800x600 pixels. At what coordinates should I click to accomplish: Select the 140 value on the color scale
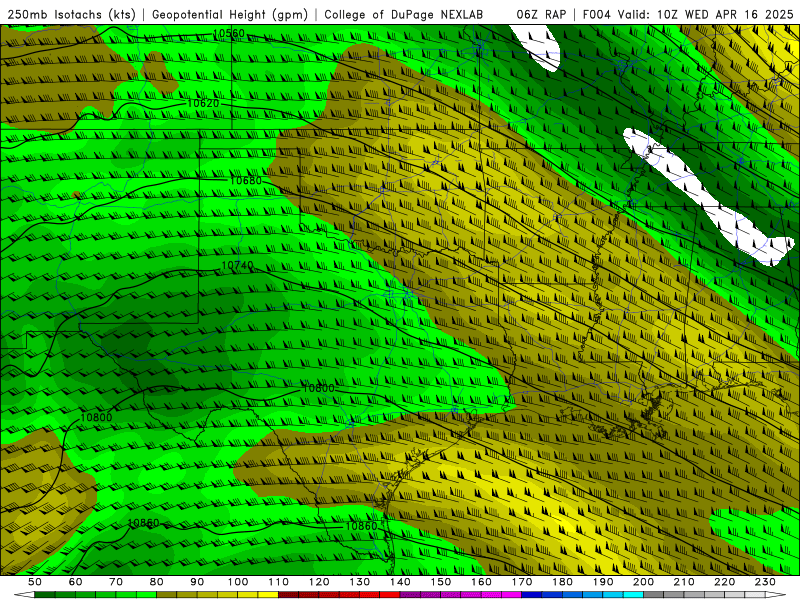[400, 582]
